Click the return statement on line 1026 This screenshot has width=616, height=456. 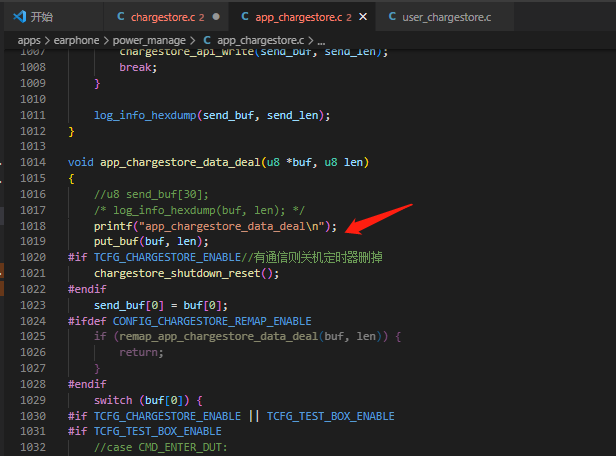[x=138, y=352]
